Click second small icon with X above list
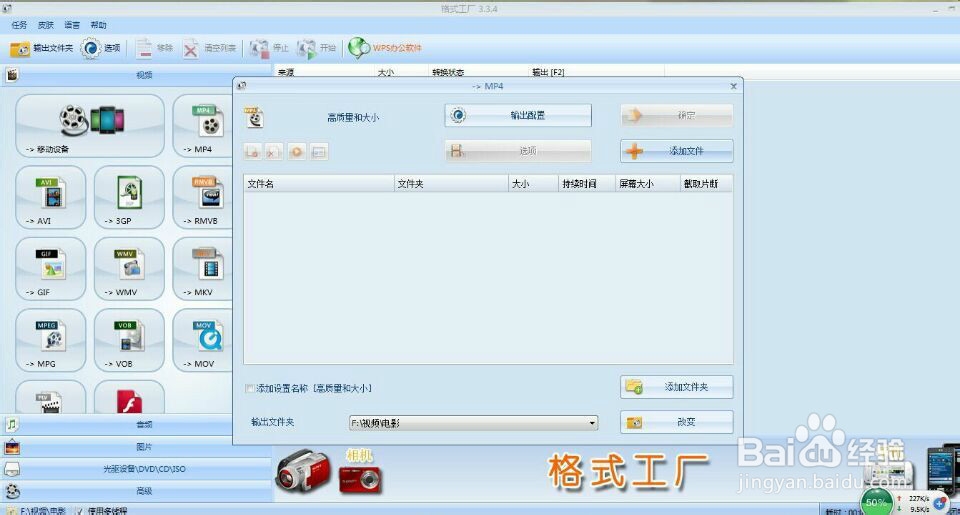 click(274, 151)
